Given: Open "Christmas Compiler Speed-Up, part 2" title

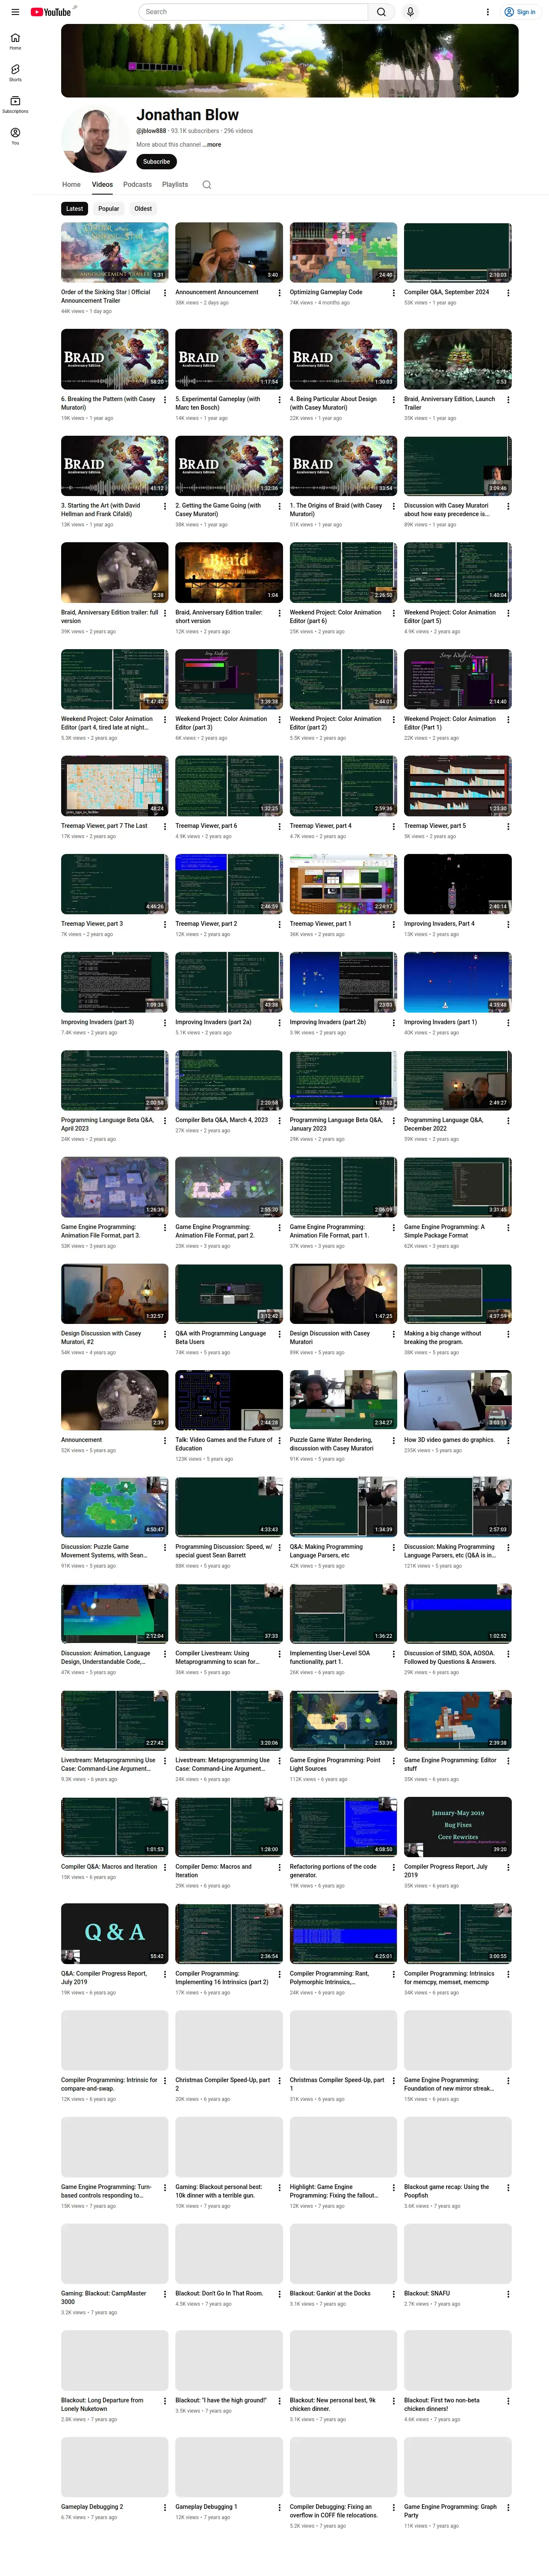Looking at the screenshot, I should coord(223,2084).
